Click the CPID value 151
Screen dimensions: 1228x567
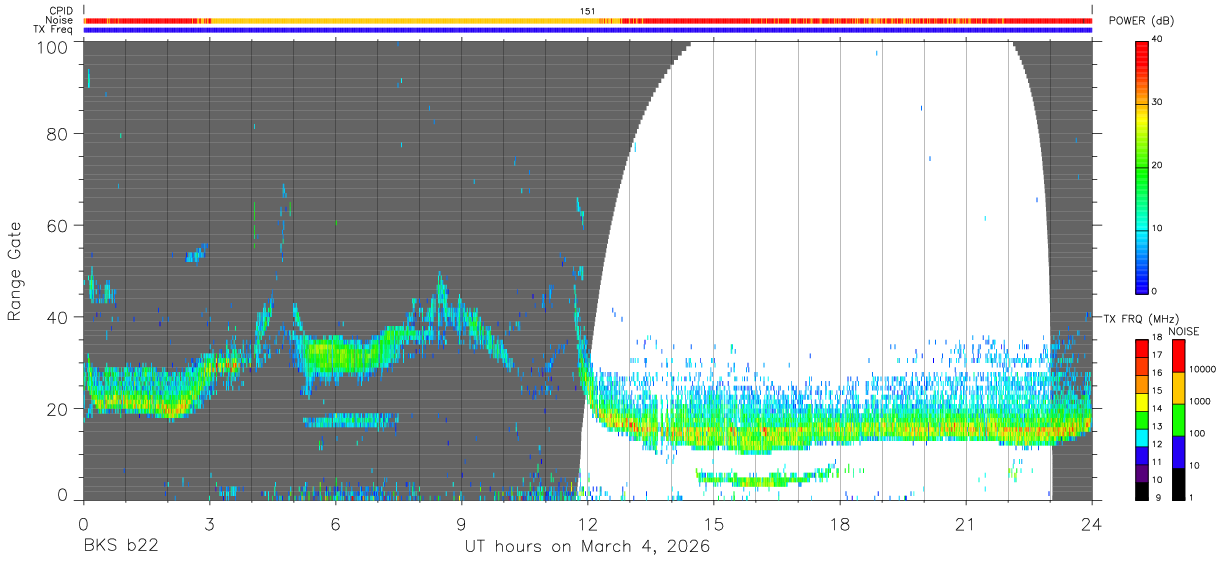pyautogui.click(x=588, y=11)
